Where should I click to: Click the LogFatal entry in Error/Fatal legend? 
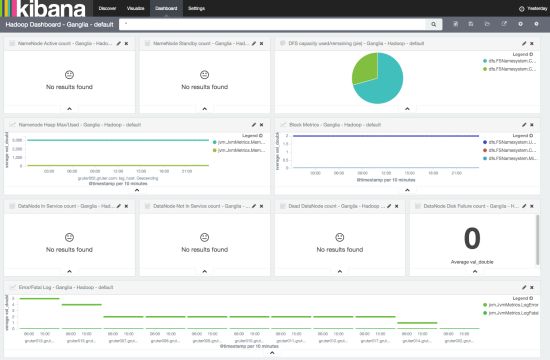[x=511, y=313]
